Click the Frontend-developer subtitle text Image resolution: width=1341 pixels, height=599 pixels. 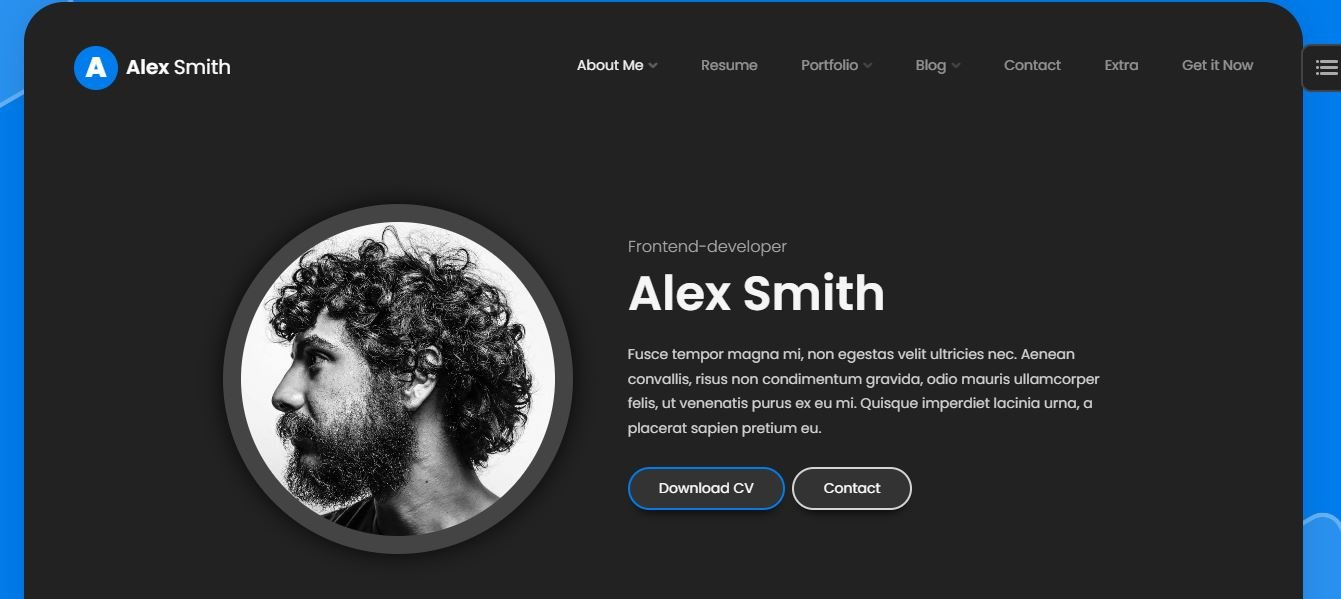click(707, 246)
